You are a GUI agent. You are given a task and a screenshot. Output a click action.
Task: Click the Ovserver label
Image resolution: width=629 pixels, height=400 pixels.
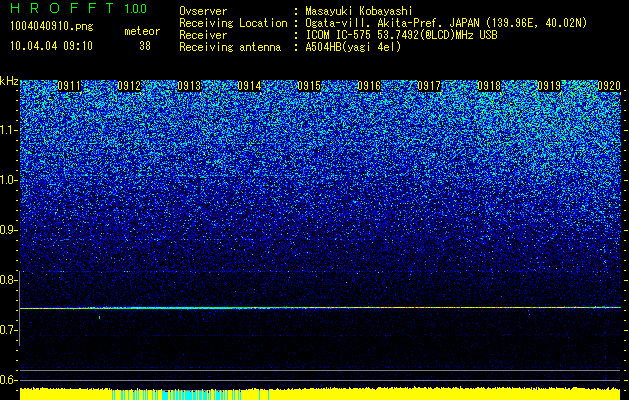(203, 12)
